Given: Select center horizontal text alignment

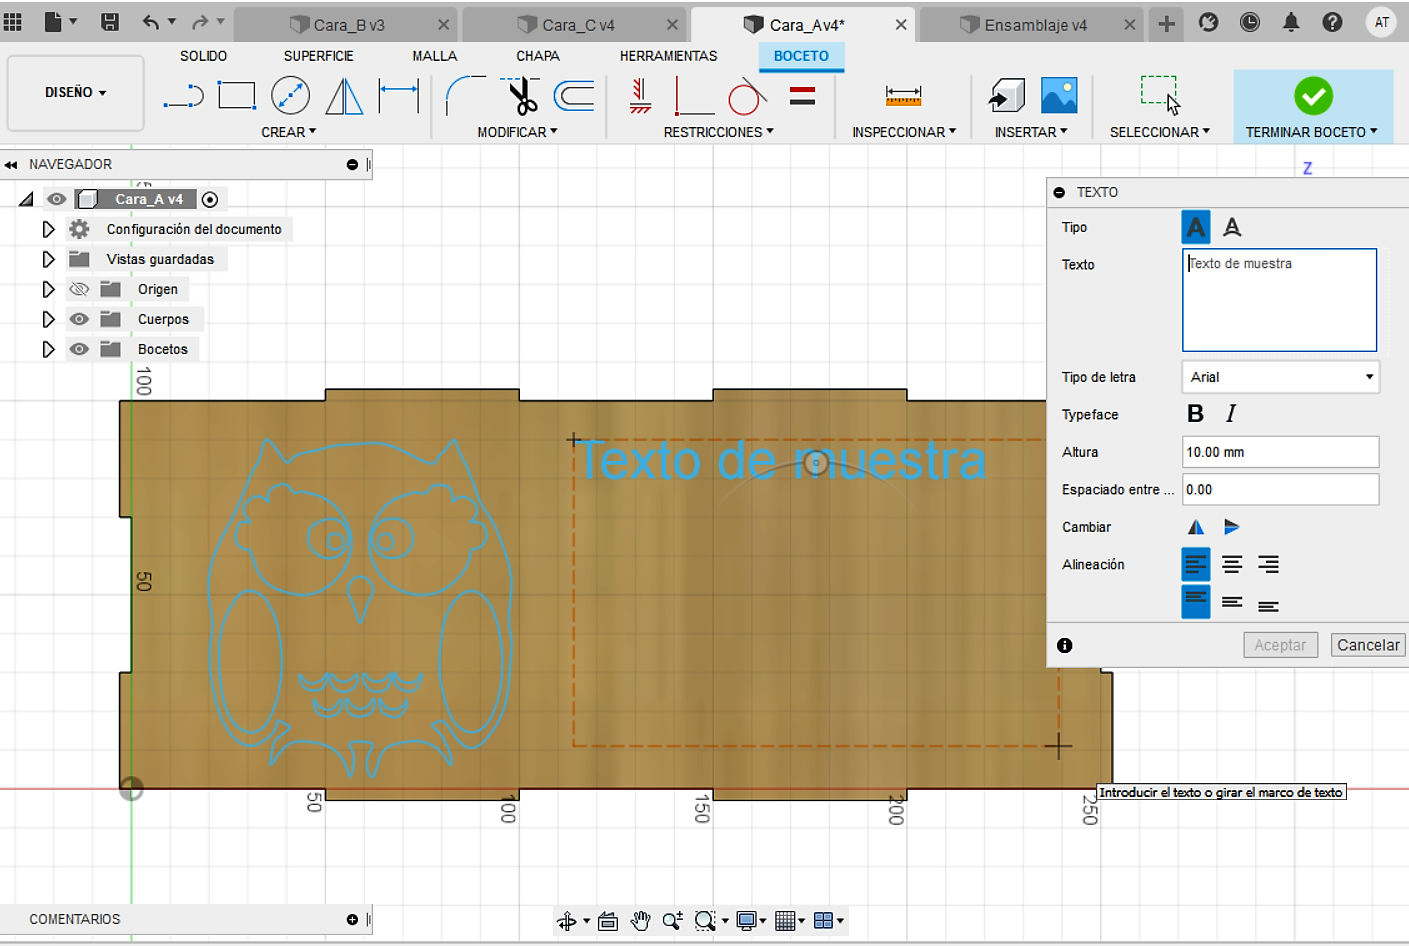Looking at the screenshot, I should (x=1232, y=565).
